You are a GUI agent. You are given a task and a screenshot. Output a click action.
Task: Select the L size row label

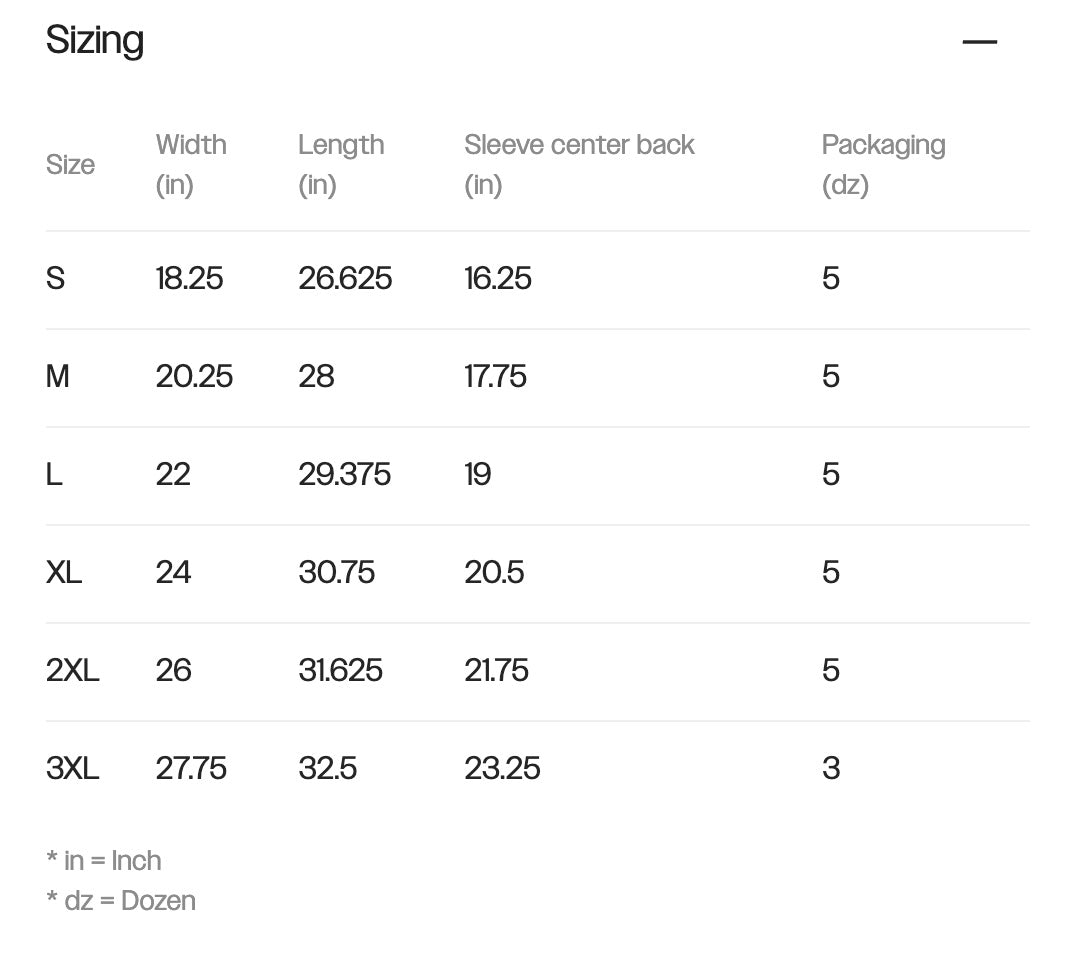pos(54,474)
